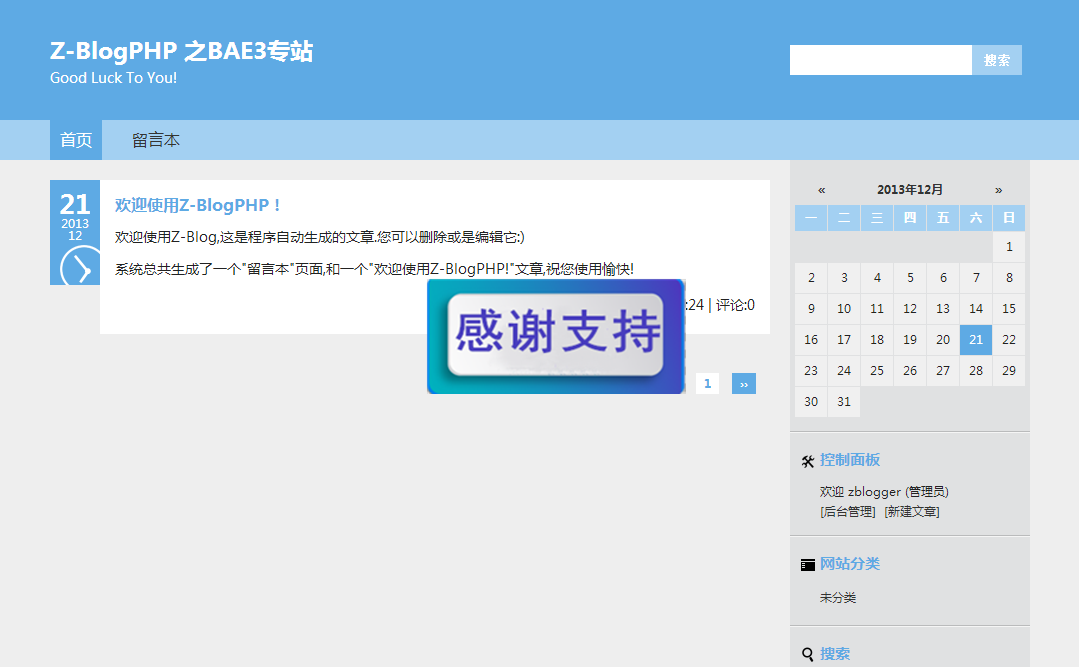Click the Good Luck To You! subtitle
Image resolution: width=1079 pixels, height=667 pixels.
[x=114, y=78]
